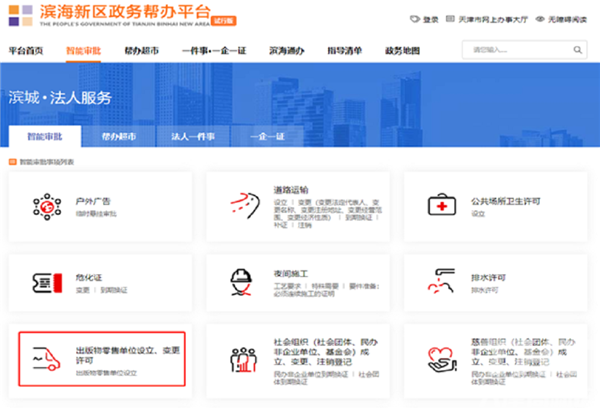The width and height of the screenshot is (600, 409).
Task: Open the 户外广告 globe network icon
Action: [47, 207]
